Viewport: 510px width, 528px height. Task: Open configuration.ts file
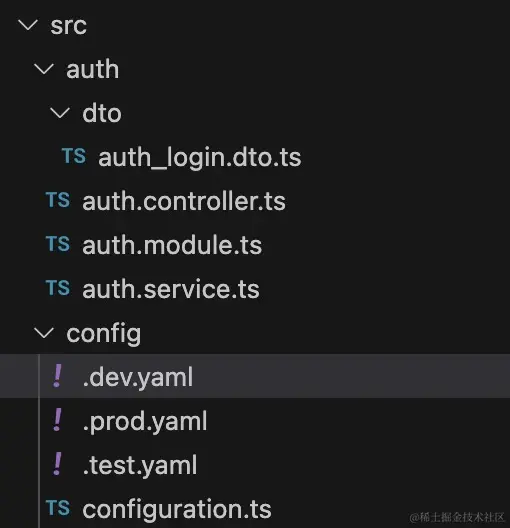(177, 509)
